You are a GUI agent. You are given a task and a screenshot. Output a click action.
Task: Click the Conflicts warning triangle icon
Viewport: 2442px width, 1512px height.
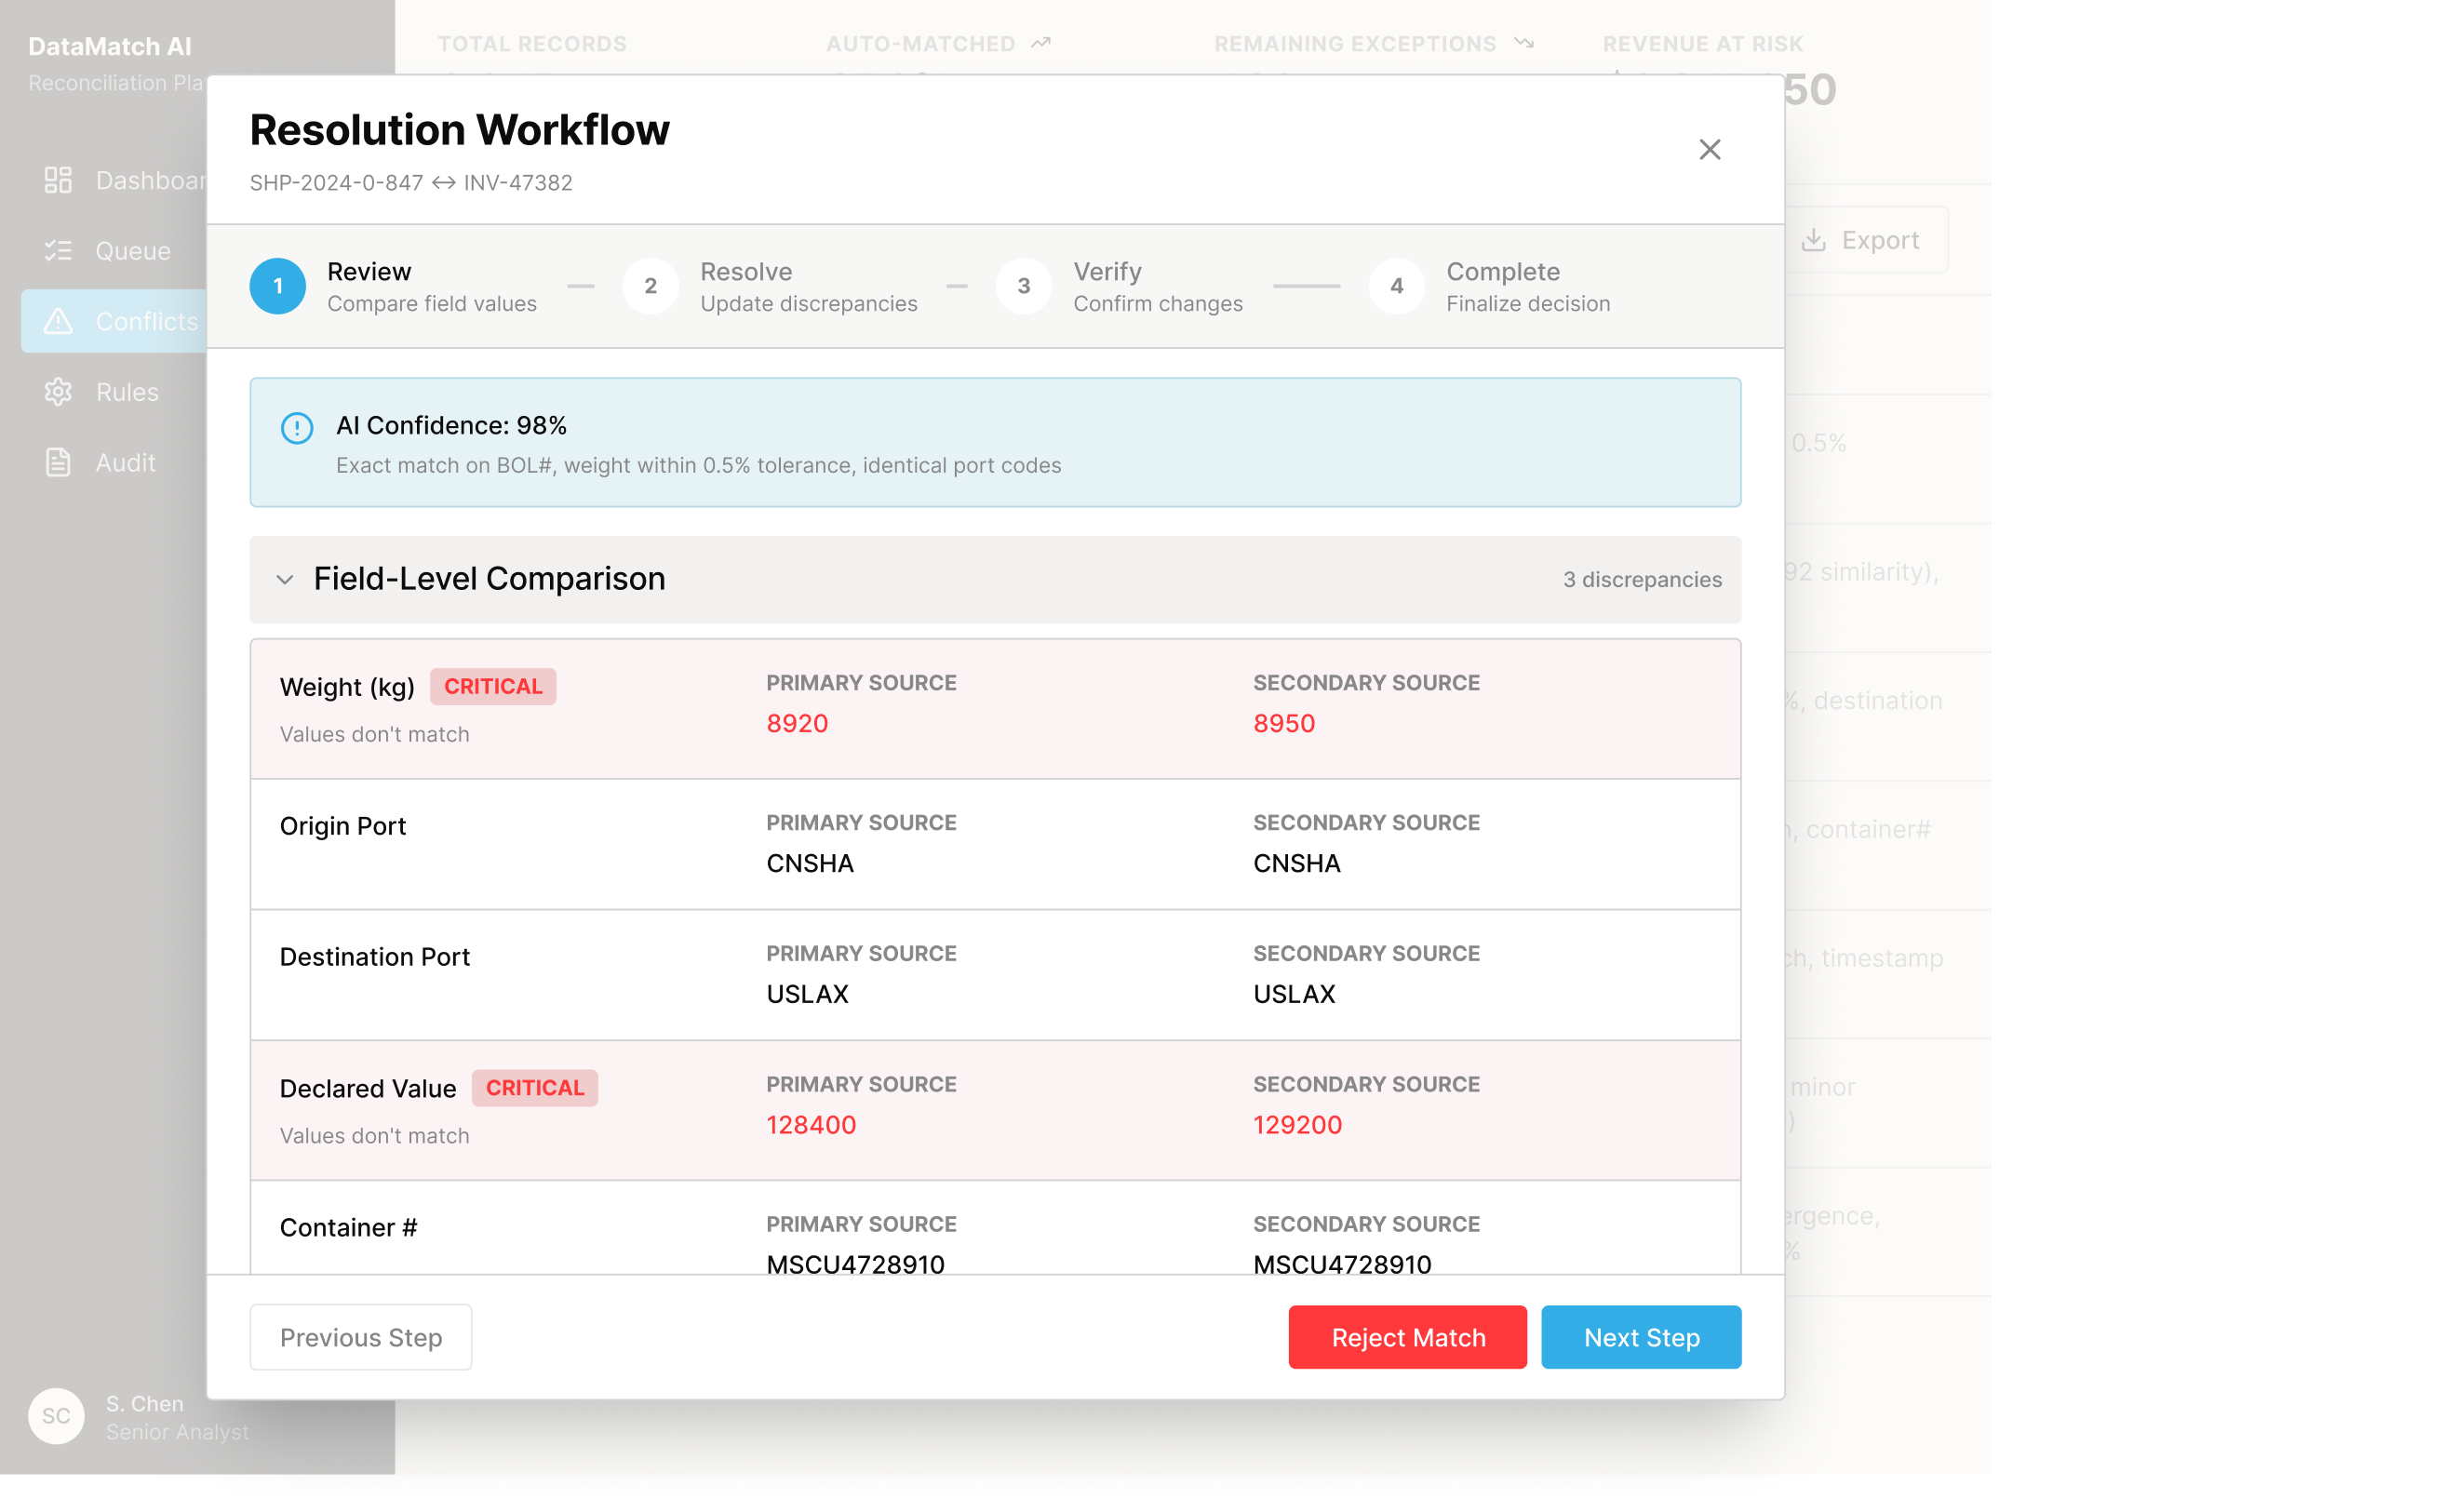coord(58,321)
